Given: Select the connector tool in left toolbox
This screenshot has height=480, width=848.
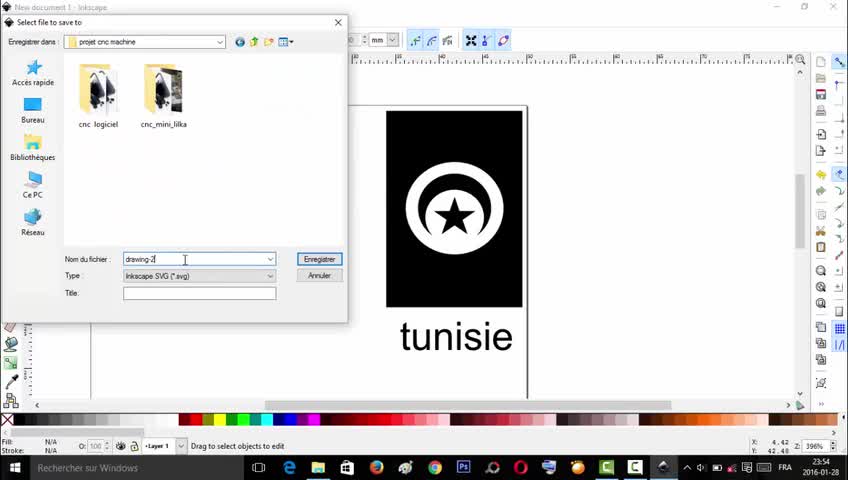Looking at the screenshot, I should tap(10, 363).
